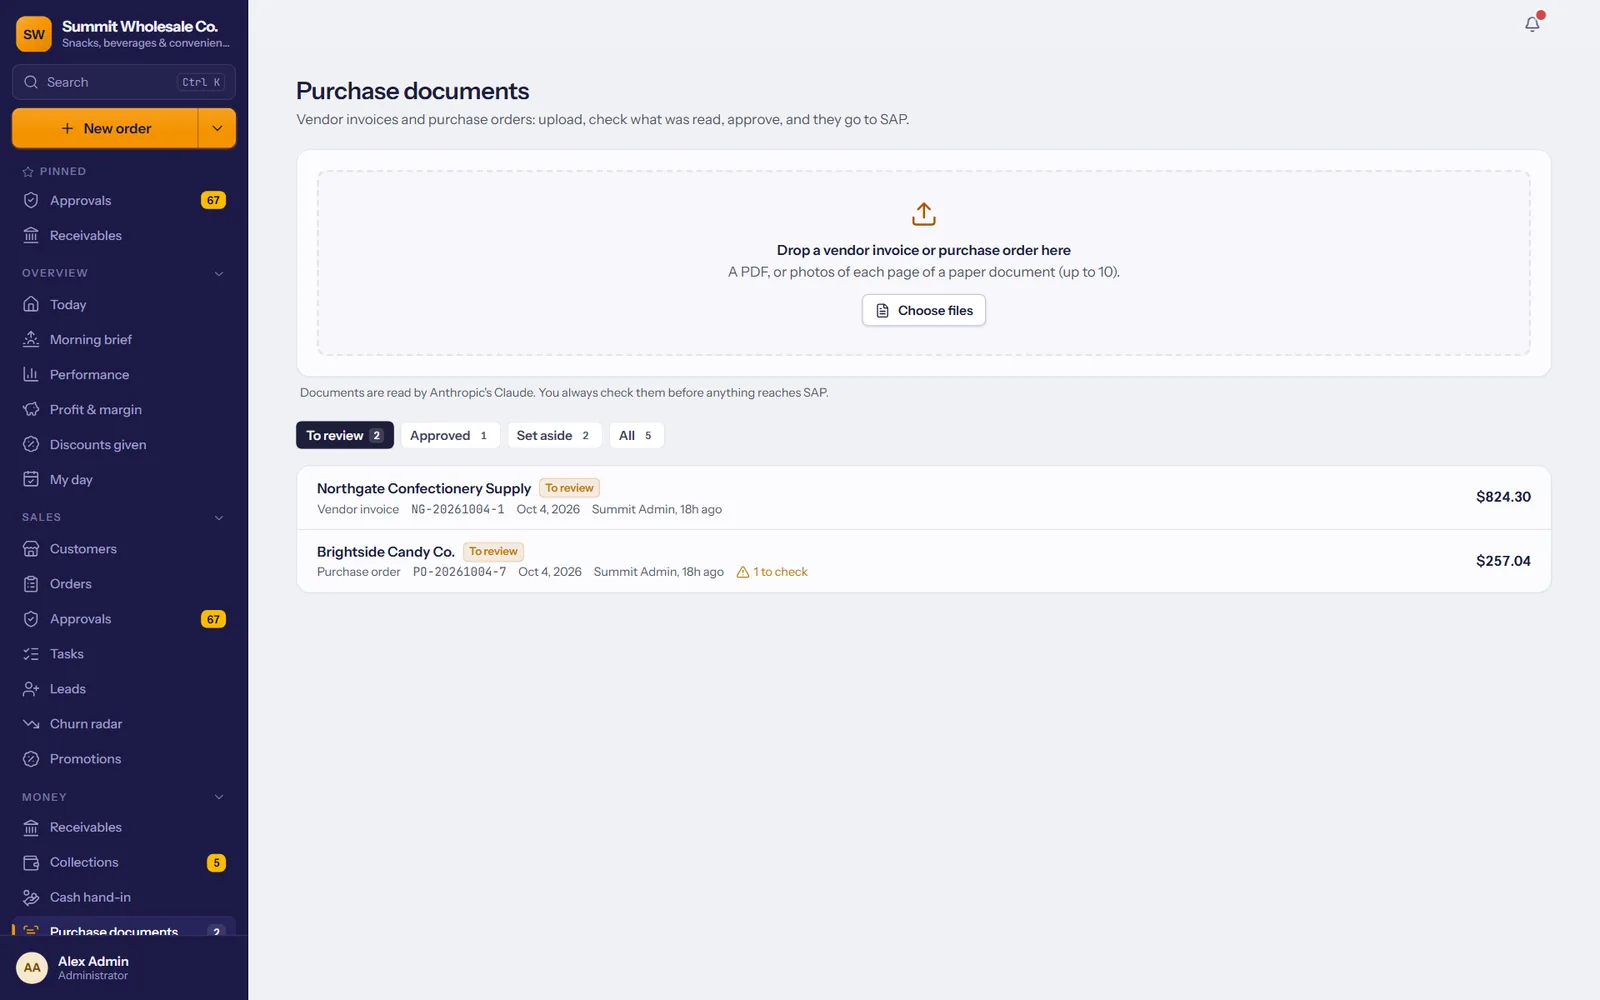Click the Customers store icon
This screenshot has height=1000, width=1600.
[31, 548]
